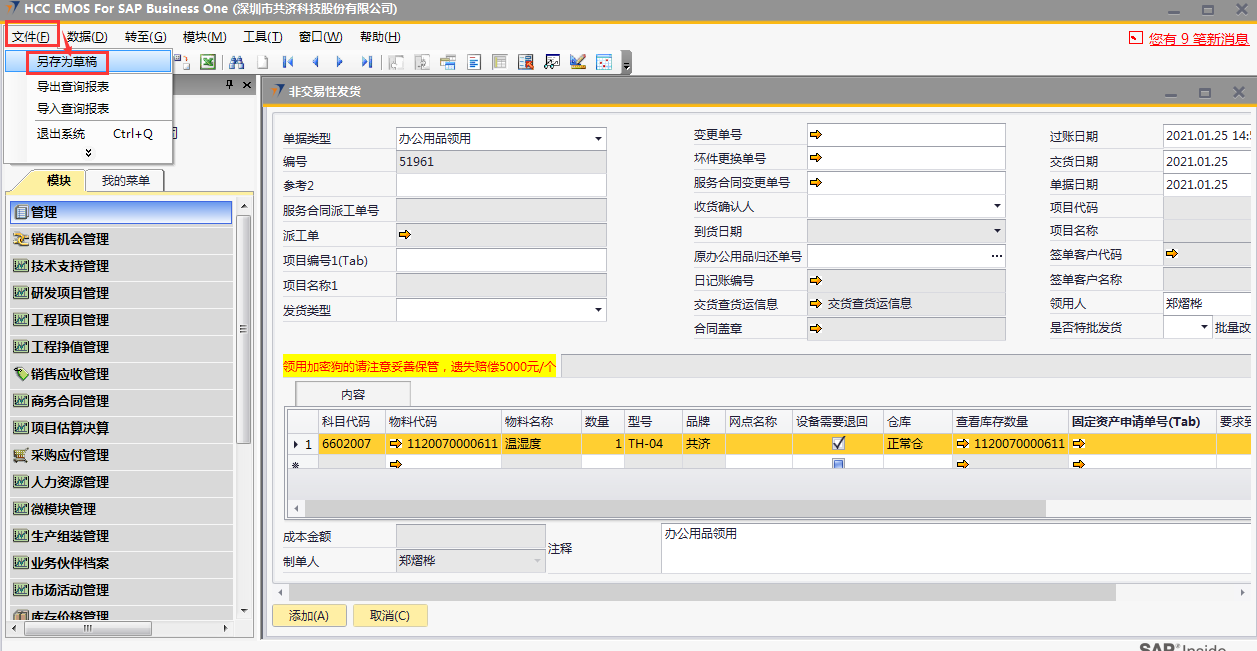Click the orange link arrow beside 变更单号
1257x651 pixels.
click(x=816, y=135)
